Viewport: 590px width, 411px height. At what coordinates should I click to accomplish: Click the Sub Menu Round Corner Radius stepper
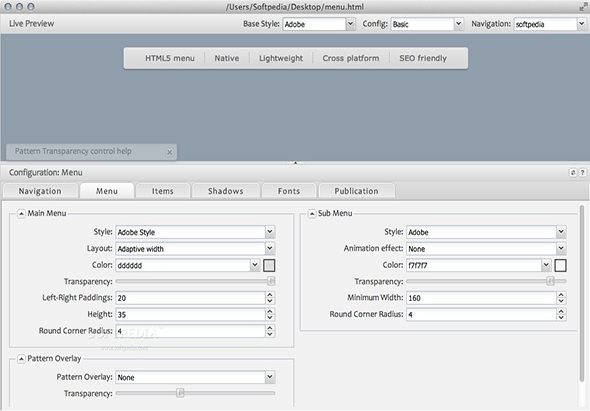click(561, 315)
